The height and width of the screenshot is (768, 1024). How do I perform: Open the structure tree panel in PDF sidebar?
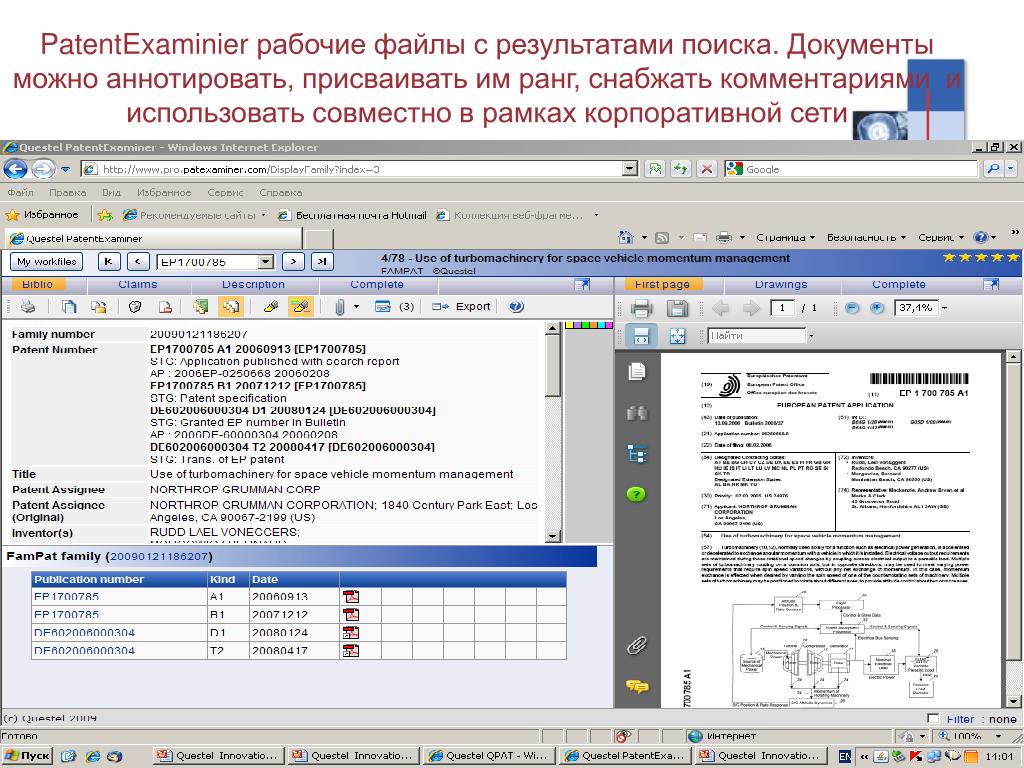[637, 453]
